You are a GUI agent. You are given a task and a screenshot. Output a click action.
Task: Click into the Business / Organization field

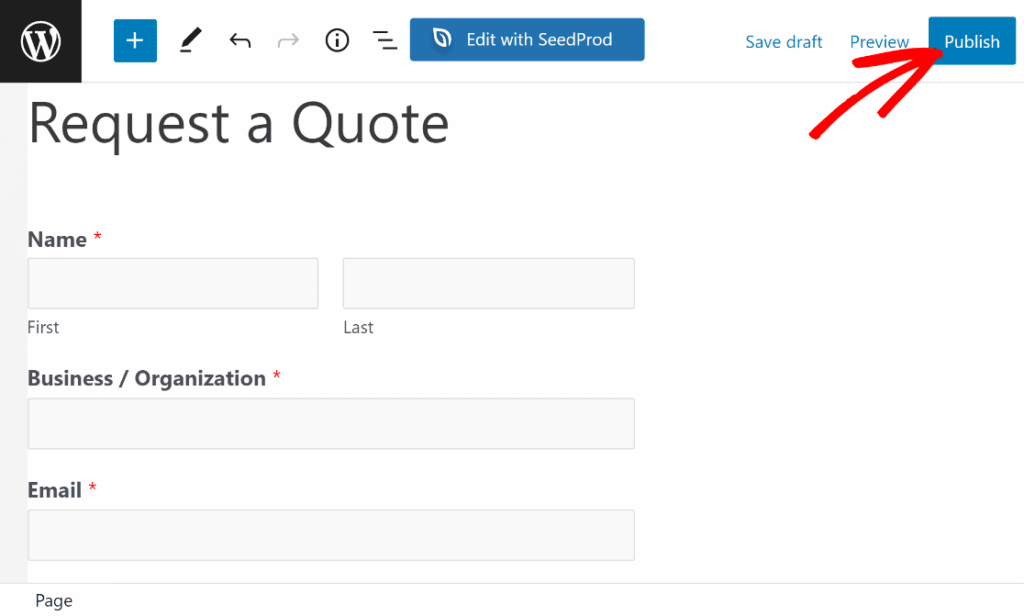coord(331,424)
